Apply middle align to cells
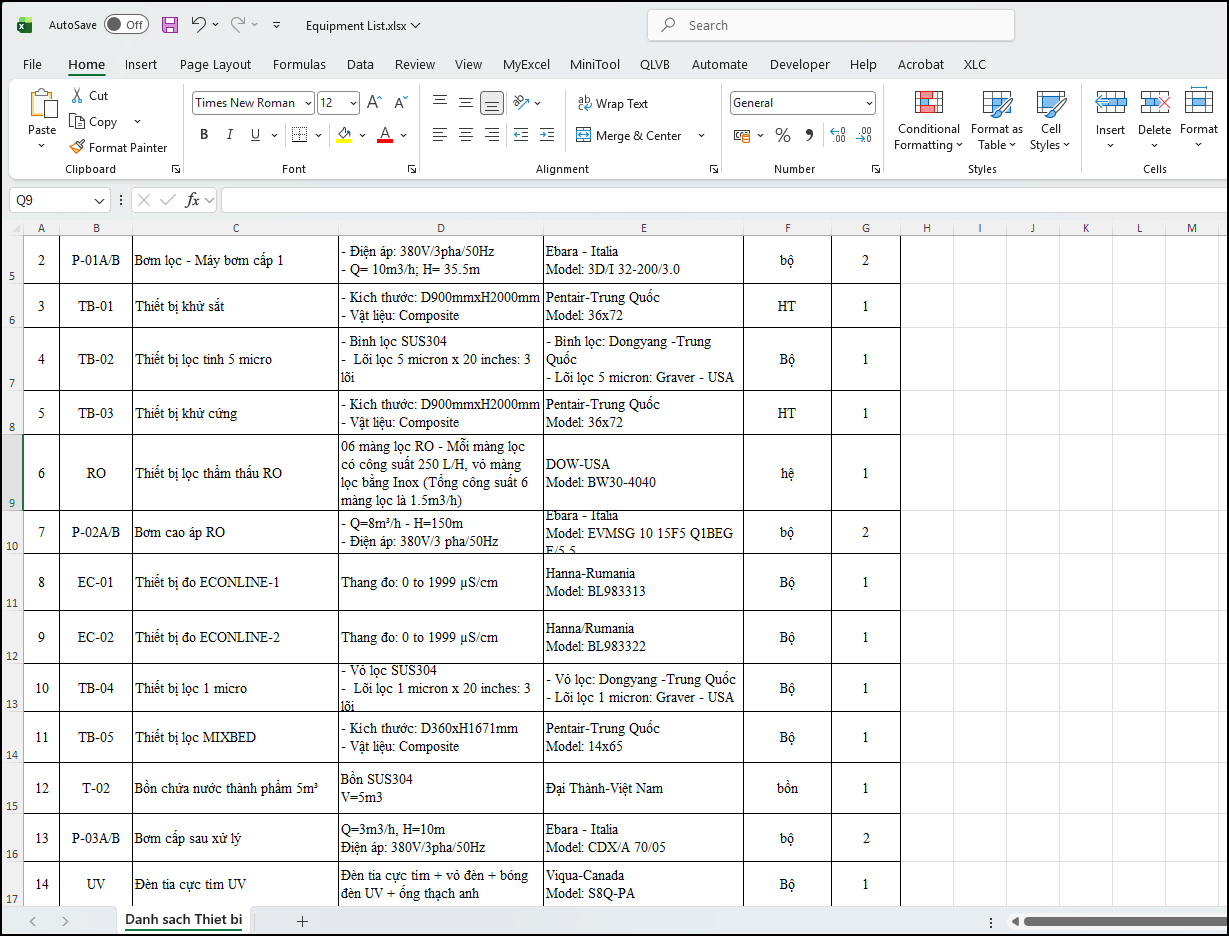 (x=465, y=103)
